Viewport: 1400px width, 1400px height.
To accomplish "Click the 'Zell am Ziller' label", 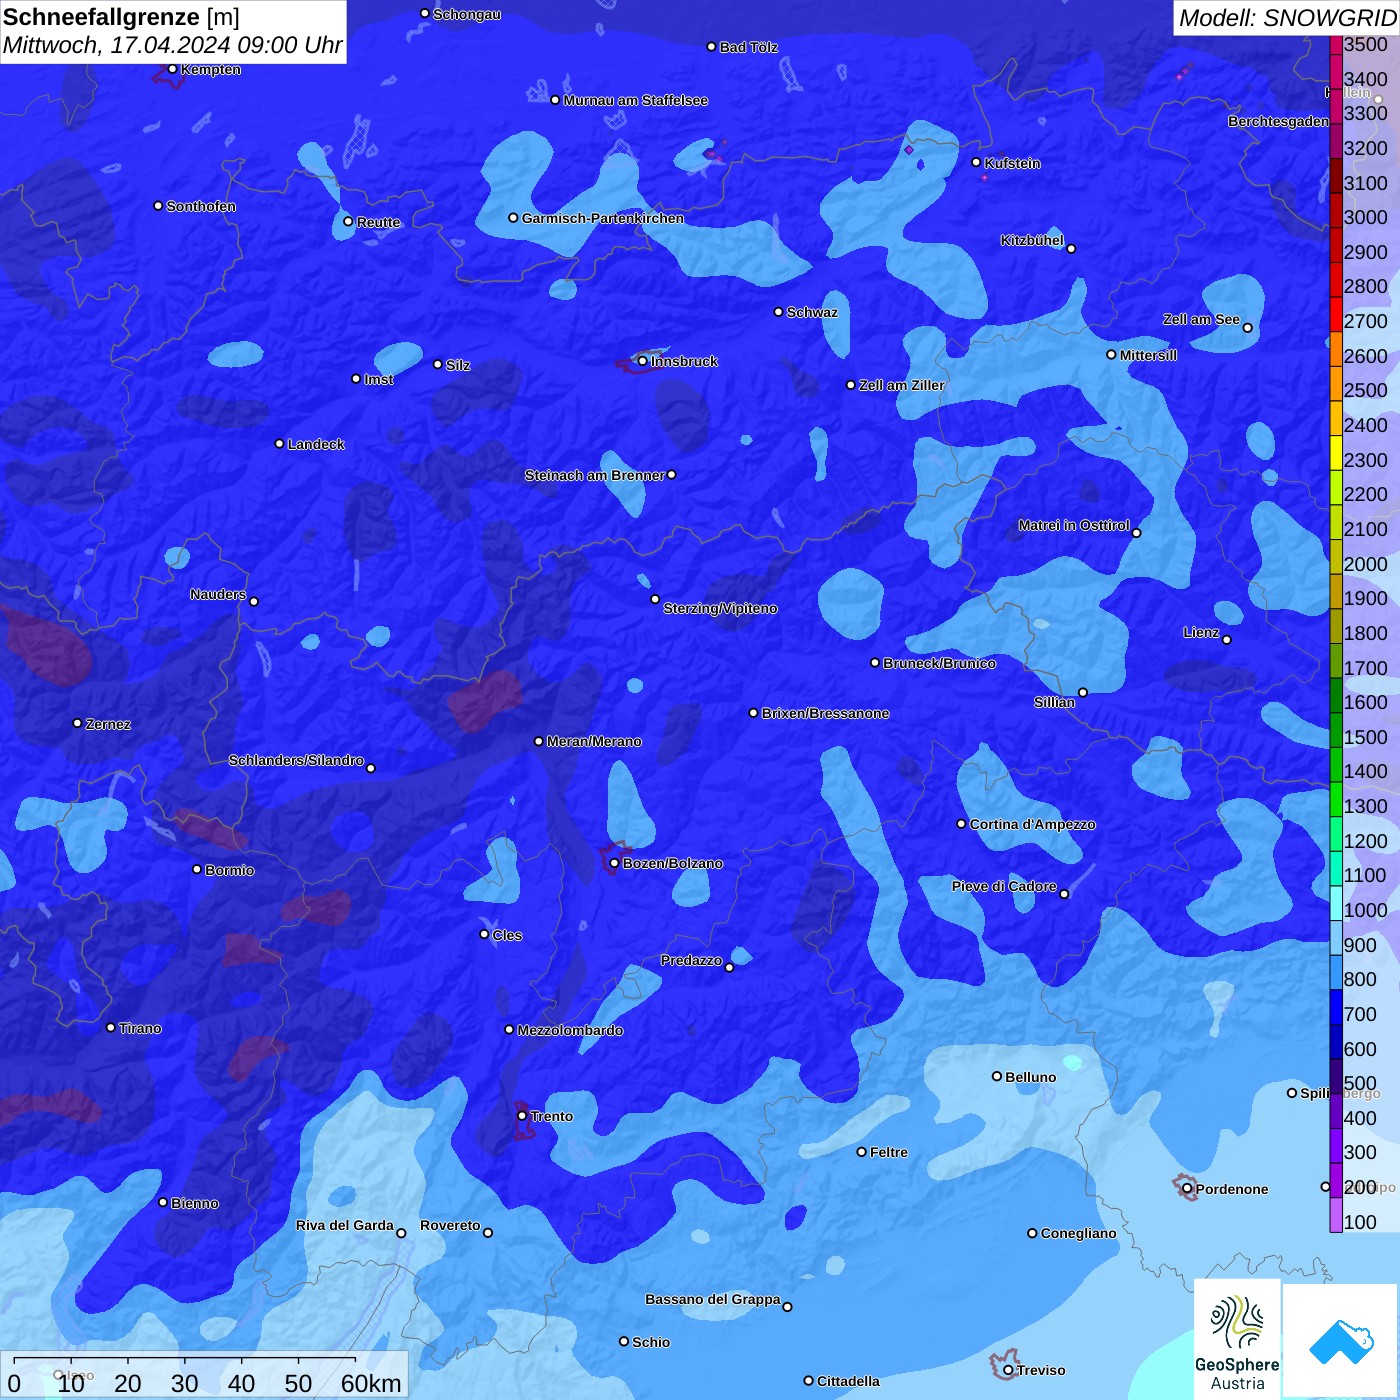I will click(901, 385).
